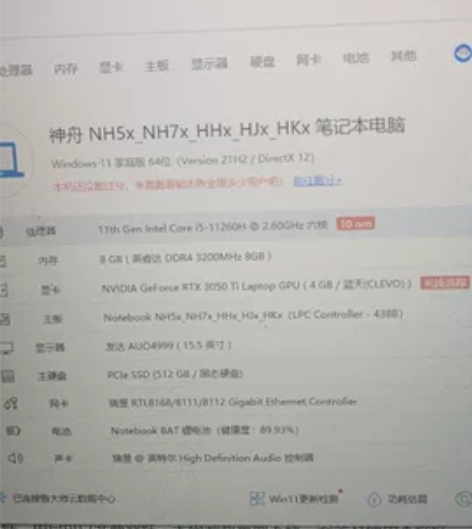Click the red score notice text
Image resolution: width=472 pixels, height=529 pixels.
click(x=168, y=184)
